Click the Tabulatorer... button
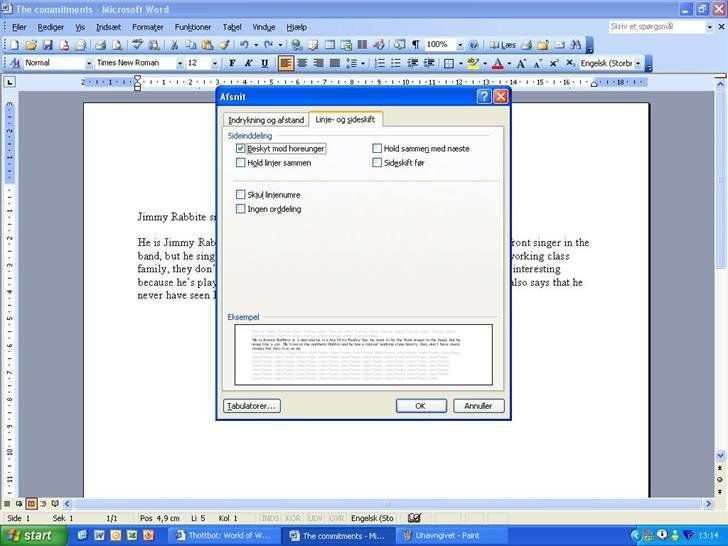This screenshot has height=546, width=728. (252, 406)
